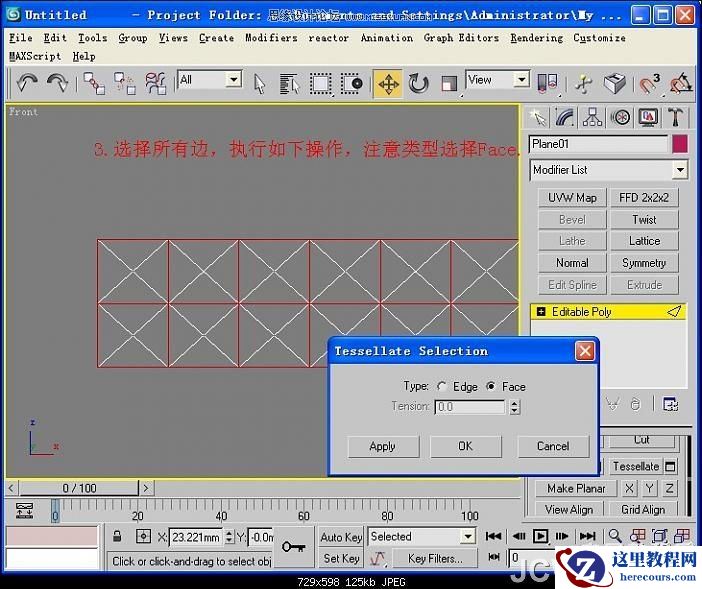Open selection filter All dropdown
702x589 pixels.
pos(233,80)
